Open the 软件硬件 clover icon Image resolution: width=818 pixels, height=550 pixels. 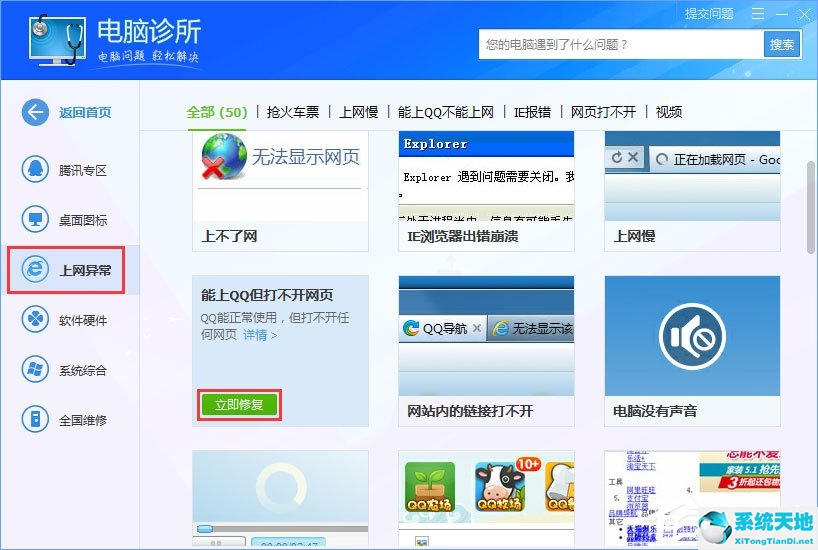[x=35, y=319]
